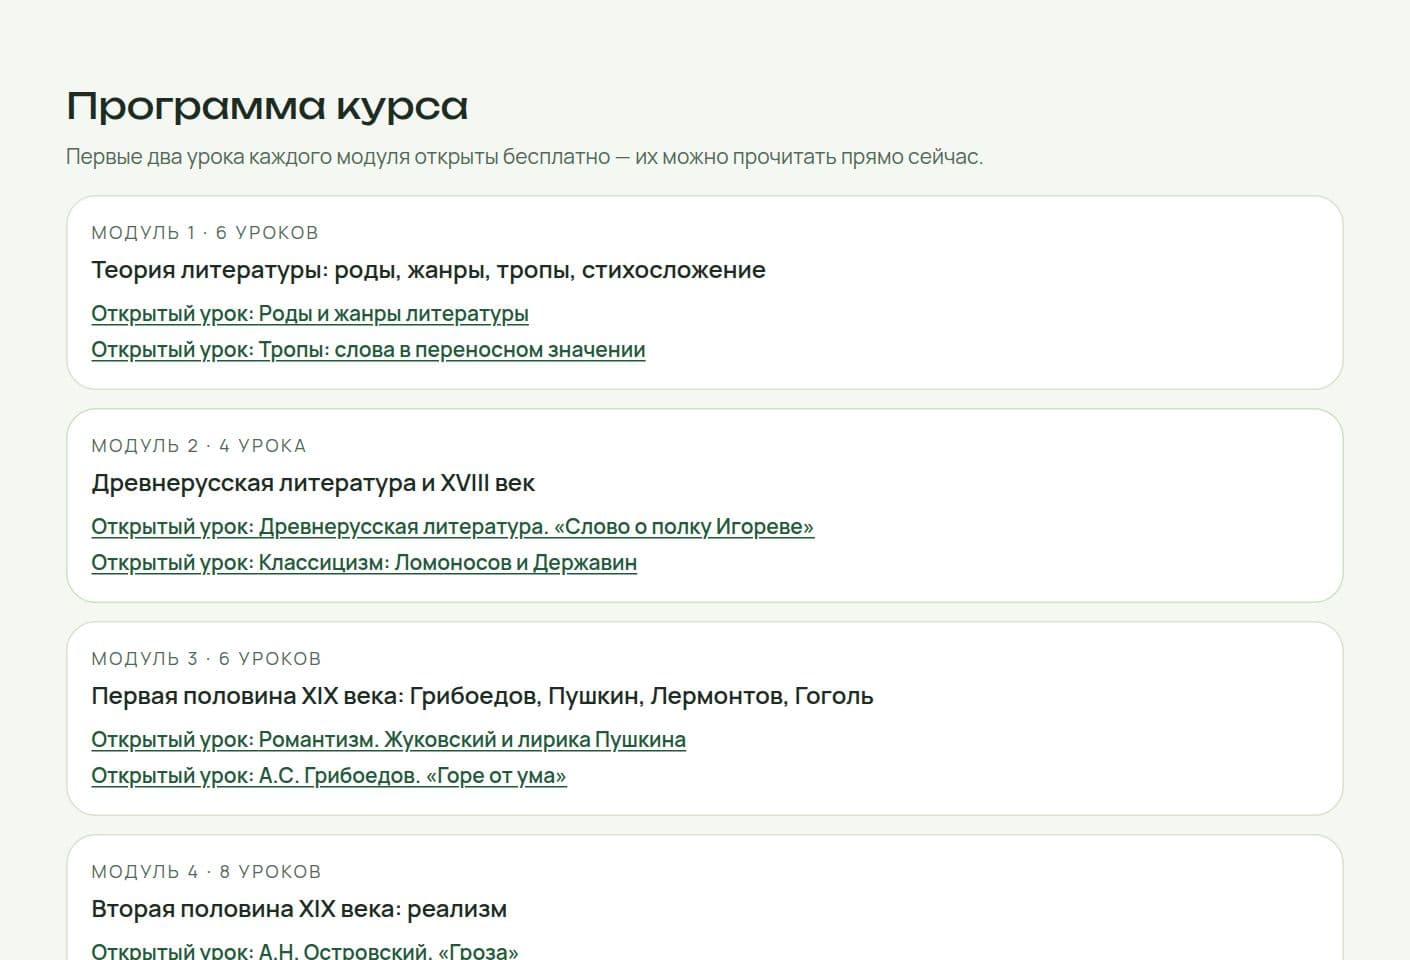Click the label «МОДУЛЬ 3 · 6 УРОКОВ»

[x=206, y=659]
